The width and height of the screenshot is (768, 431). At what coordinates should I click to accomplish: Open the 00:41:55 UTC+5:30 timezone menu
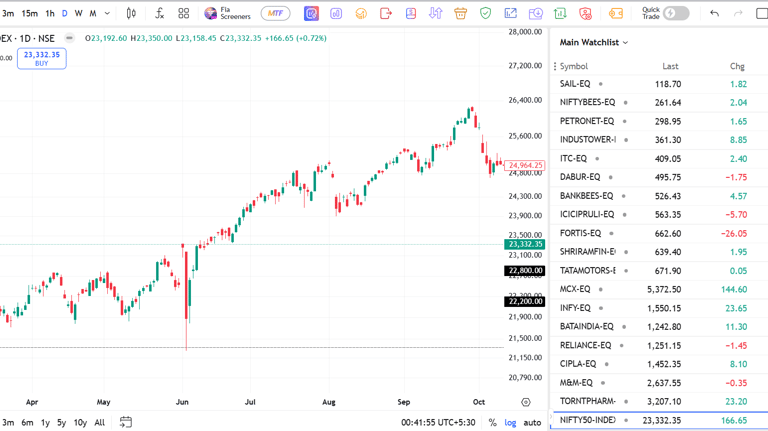[x=438, y=422]
